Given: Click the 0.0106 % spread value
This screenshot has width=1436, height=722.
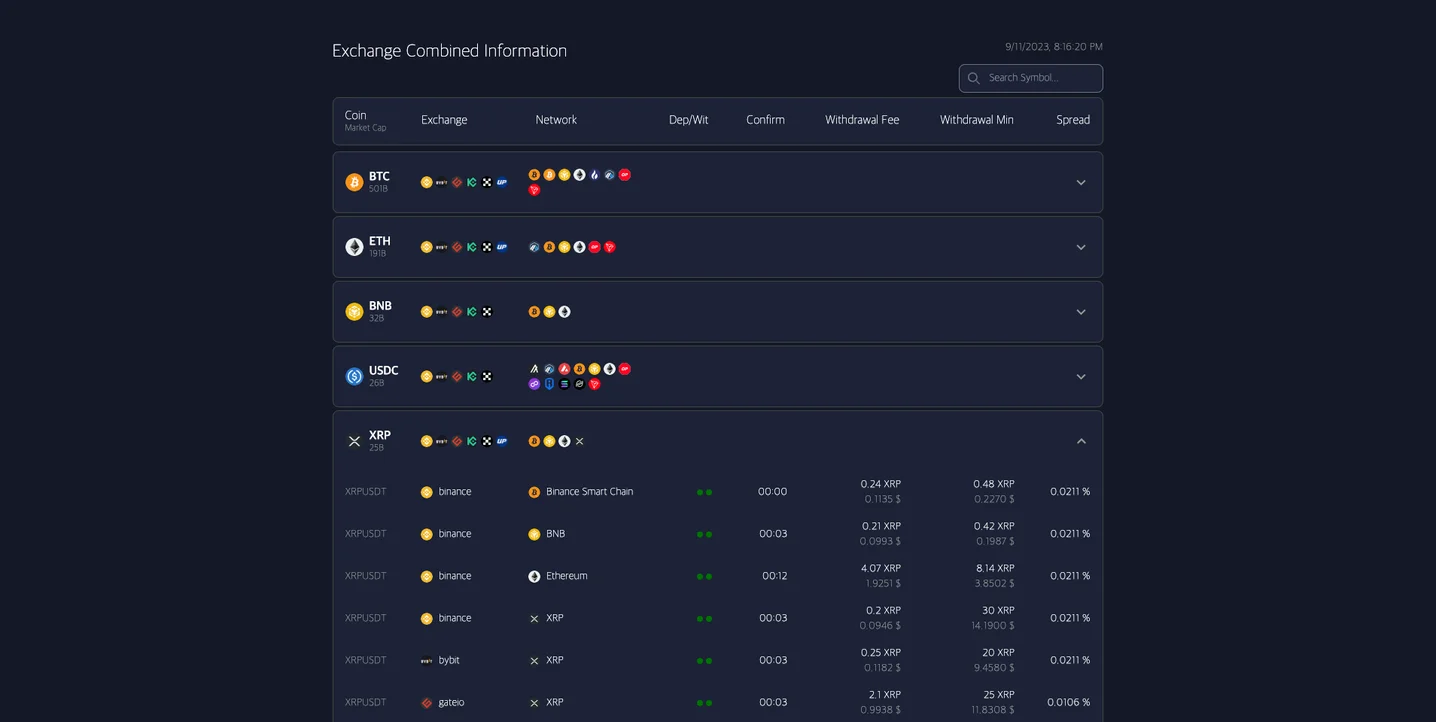Looking at the screenshot, I should [x=1069, y=703].
